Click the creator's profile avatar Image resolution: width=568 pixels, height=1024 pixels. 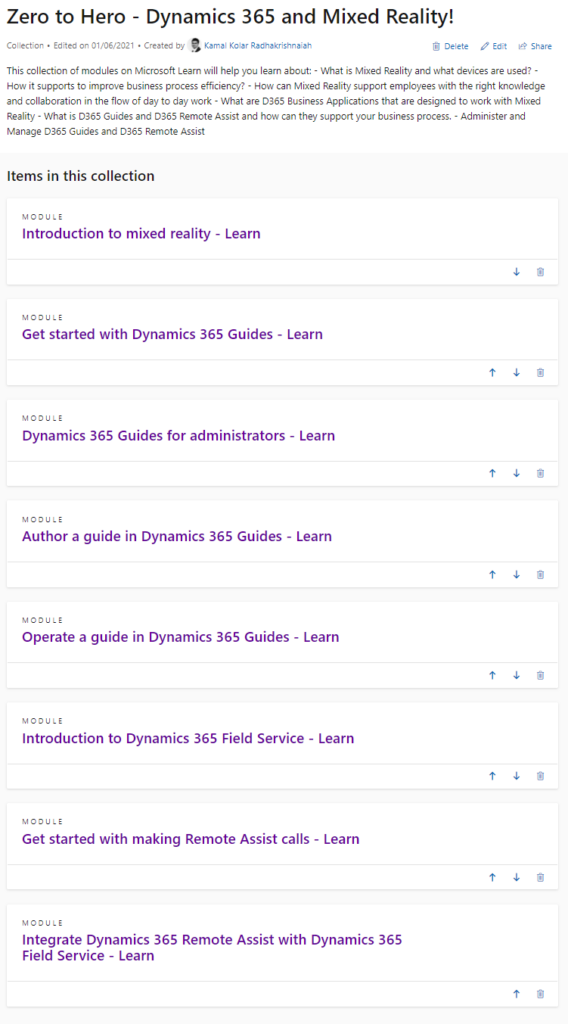click(195, 46)
